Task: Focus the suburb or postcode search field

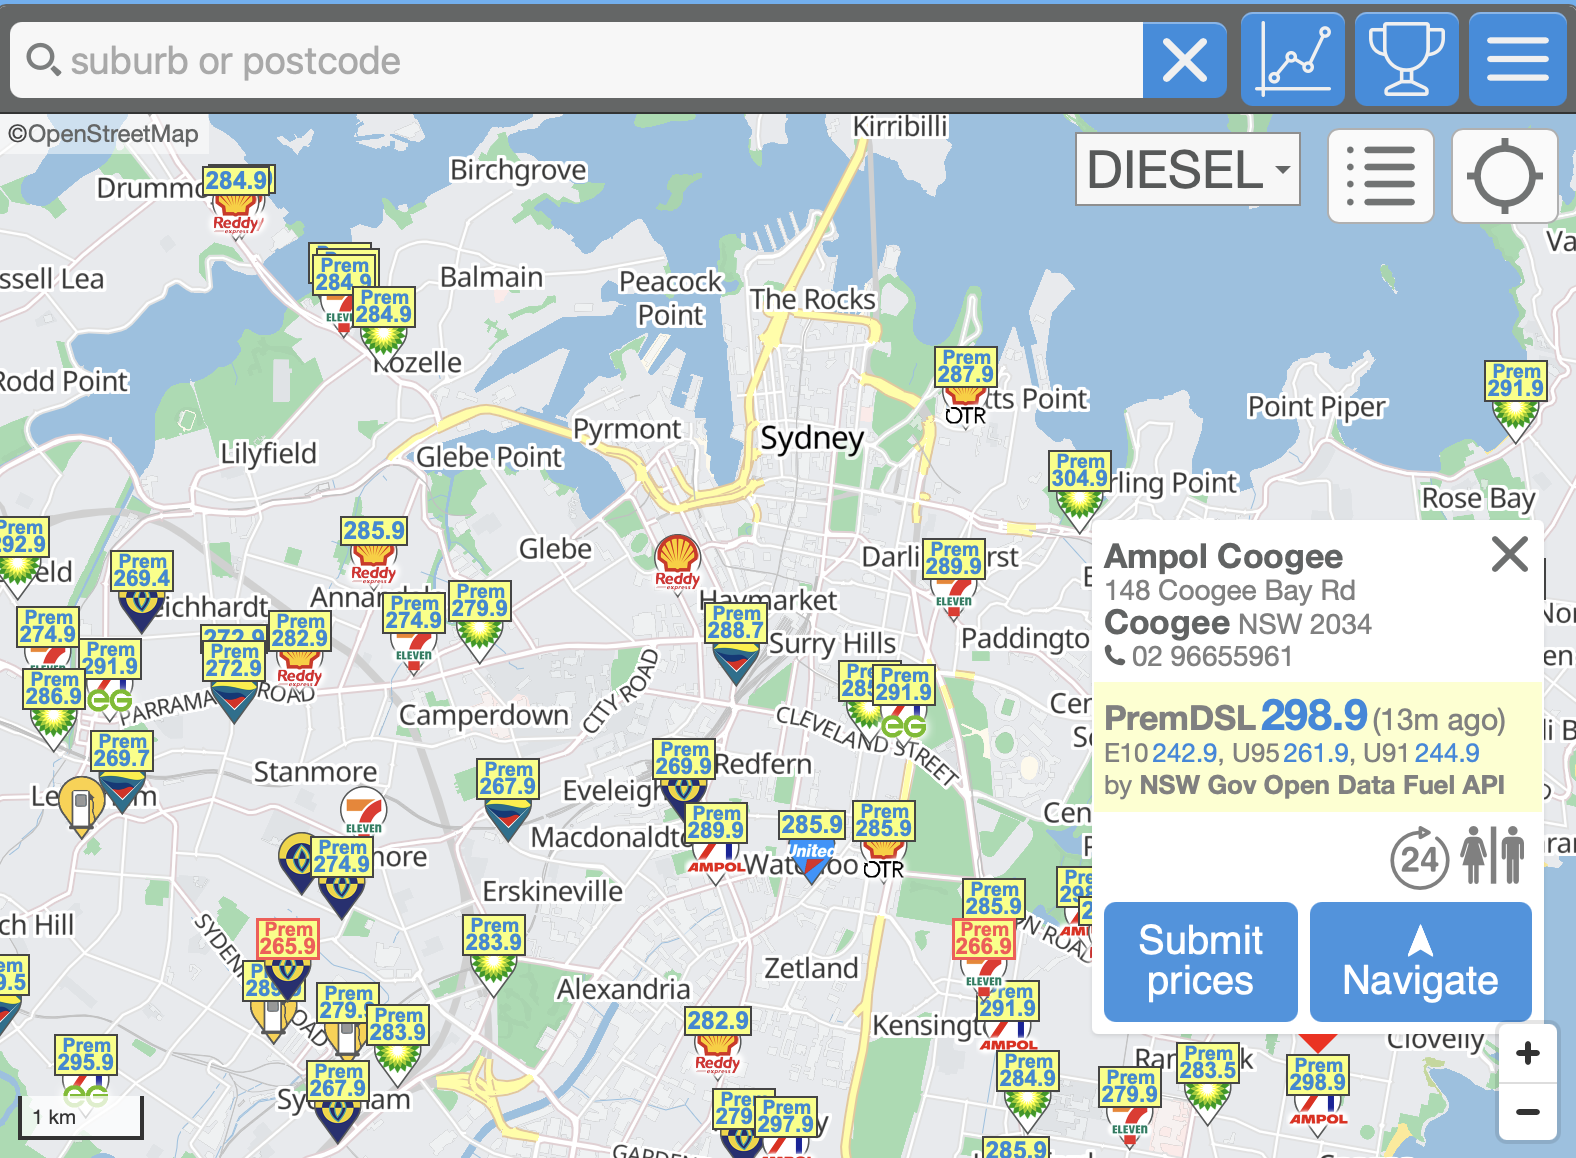Action: coord(576,61)
